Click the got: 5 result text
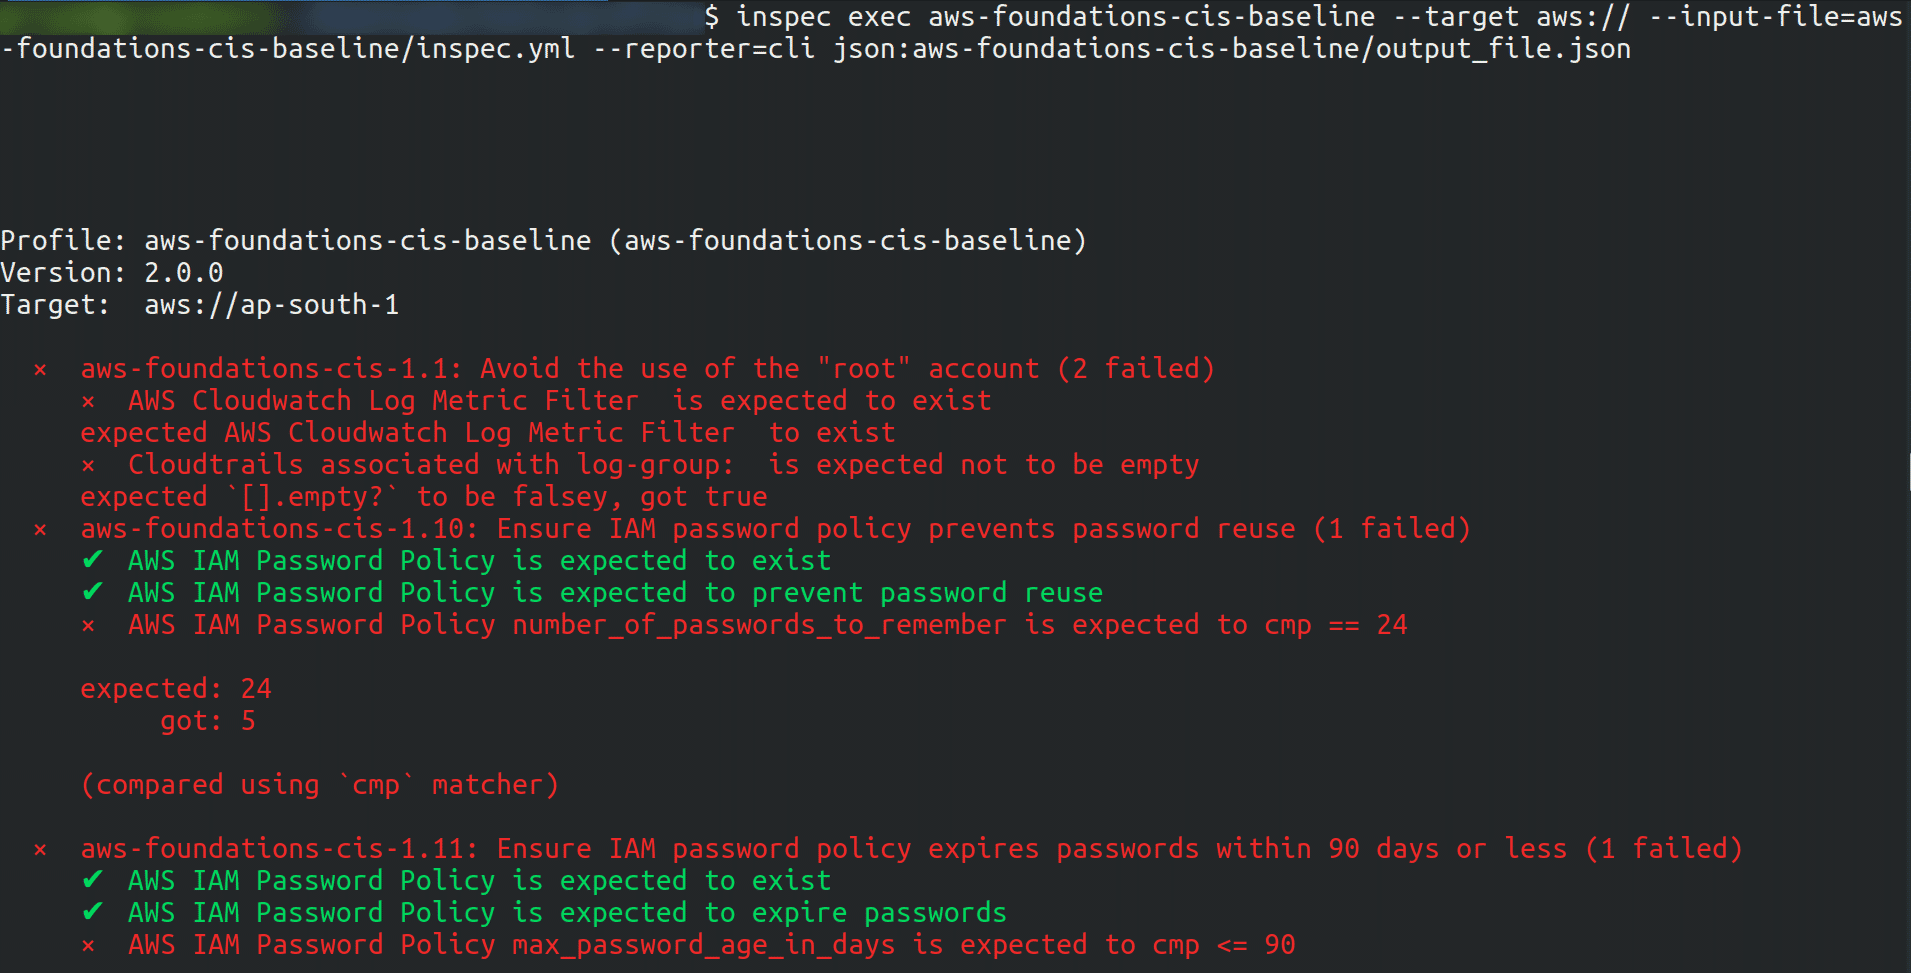The image size is (1911, 973). pos(208,721)
